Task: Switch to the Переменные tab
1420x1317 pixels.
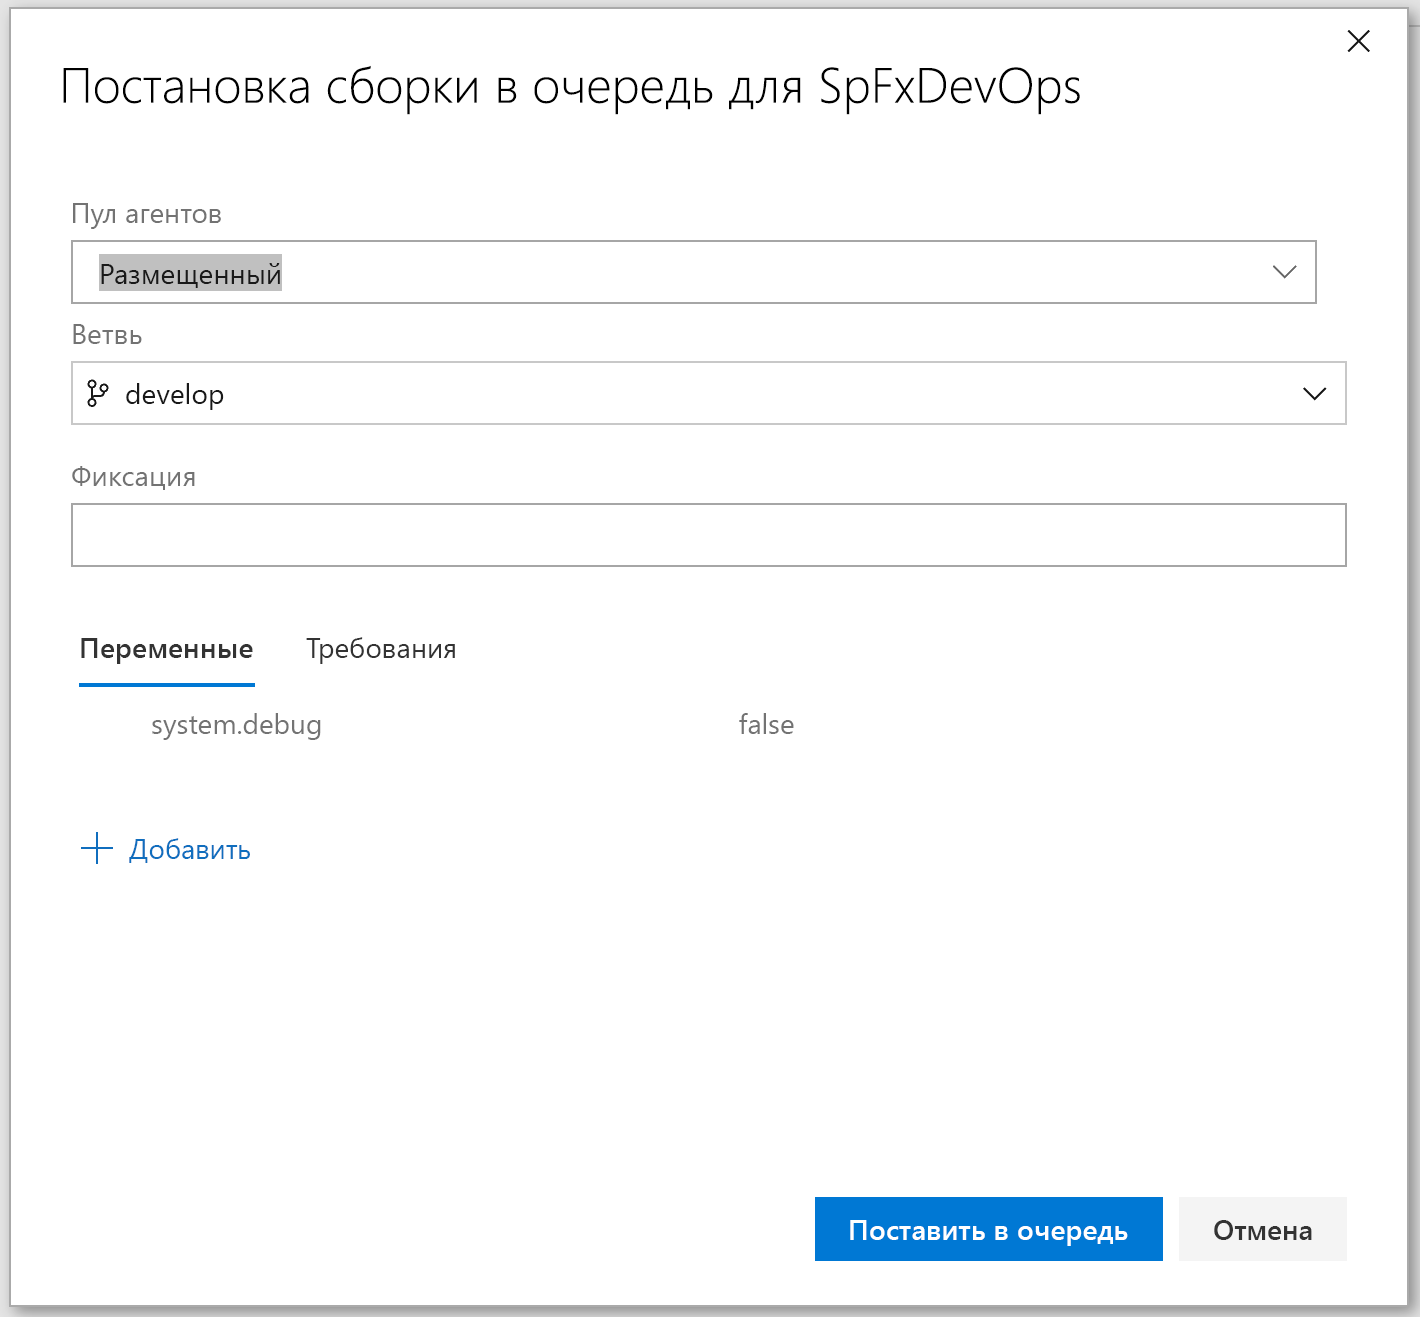Action: tap(166, 649)
